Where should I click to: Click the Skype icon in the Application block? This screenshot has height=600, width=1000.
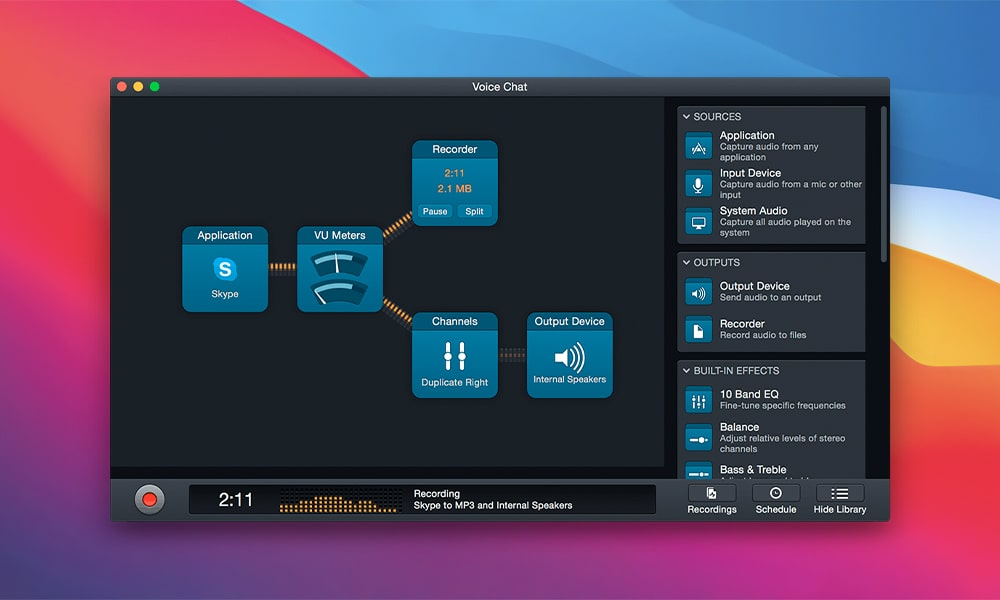(x=224, y=269)
